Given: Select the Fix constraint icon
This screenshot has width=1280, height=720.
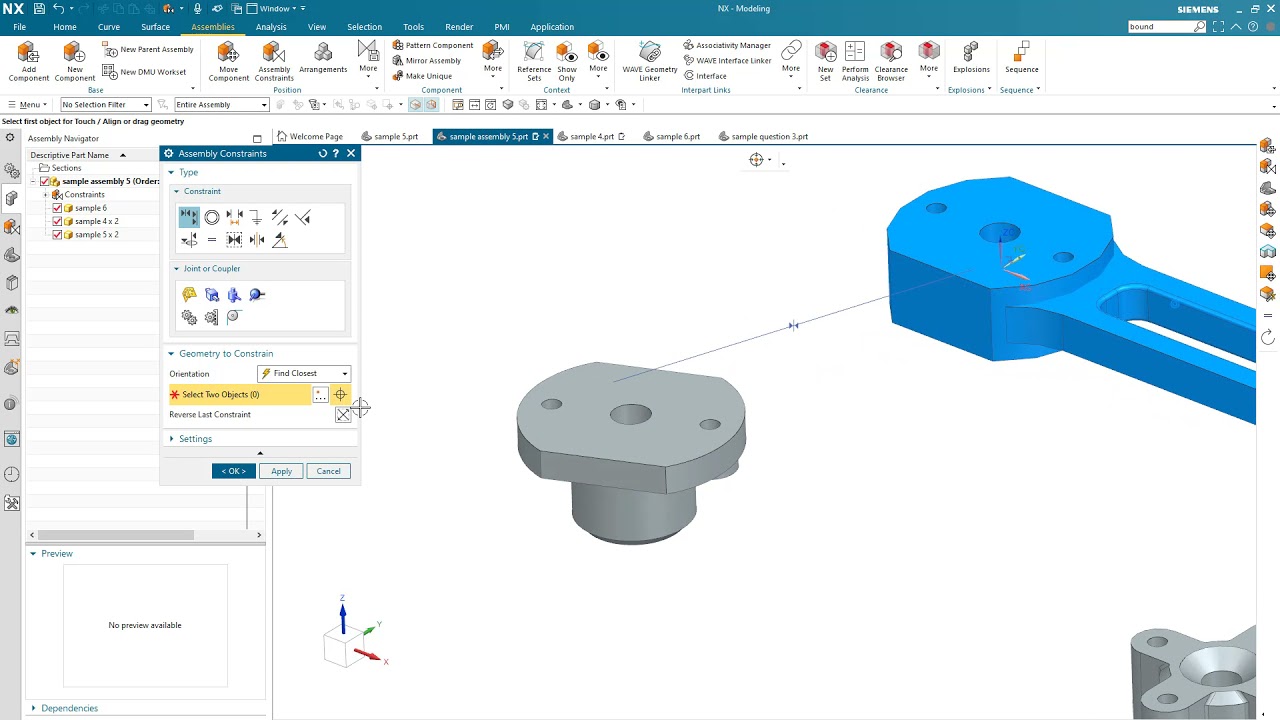Looking at the screenshot, I should (256, 217).
